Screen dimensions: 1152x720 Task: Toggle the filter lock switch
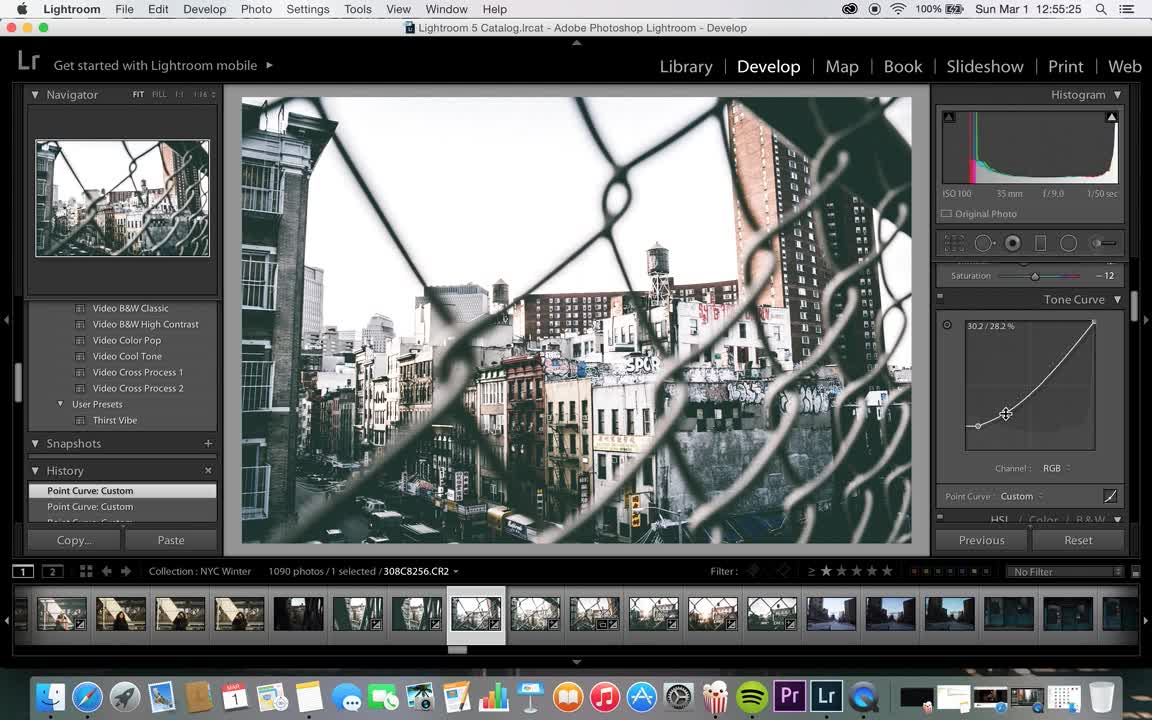coord(1135,572)
